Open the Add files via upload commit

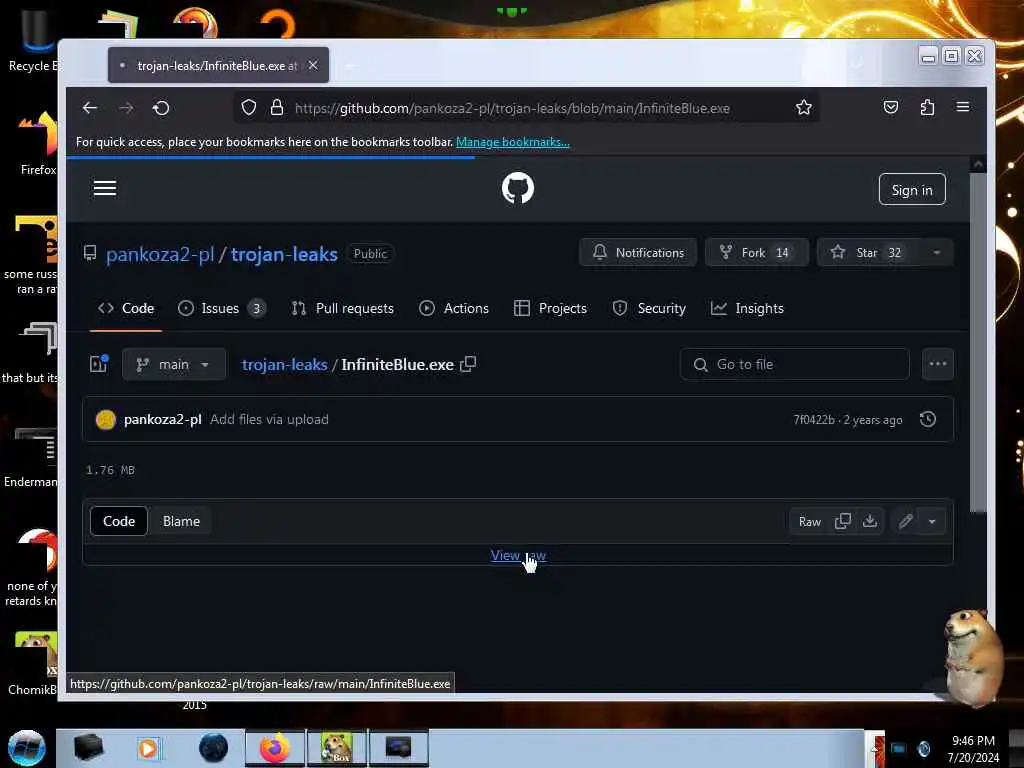[x=269, y=419]
